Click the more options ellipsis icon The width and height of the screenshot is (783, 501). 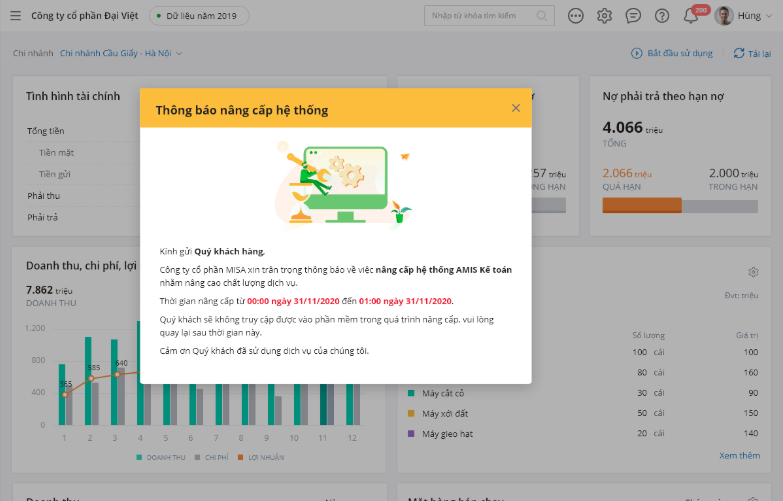[x=576, y=16]
